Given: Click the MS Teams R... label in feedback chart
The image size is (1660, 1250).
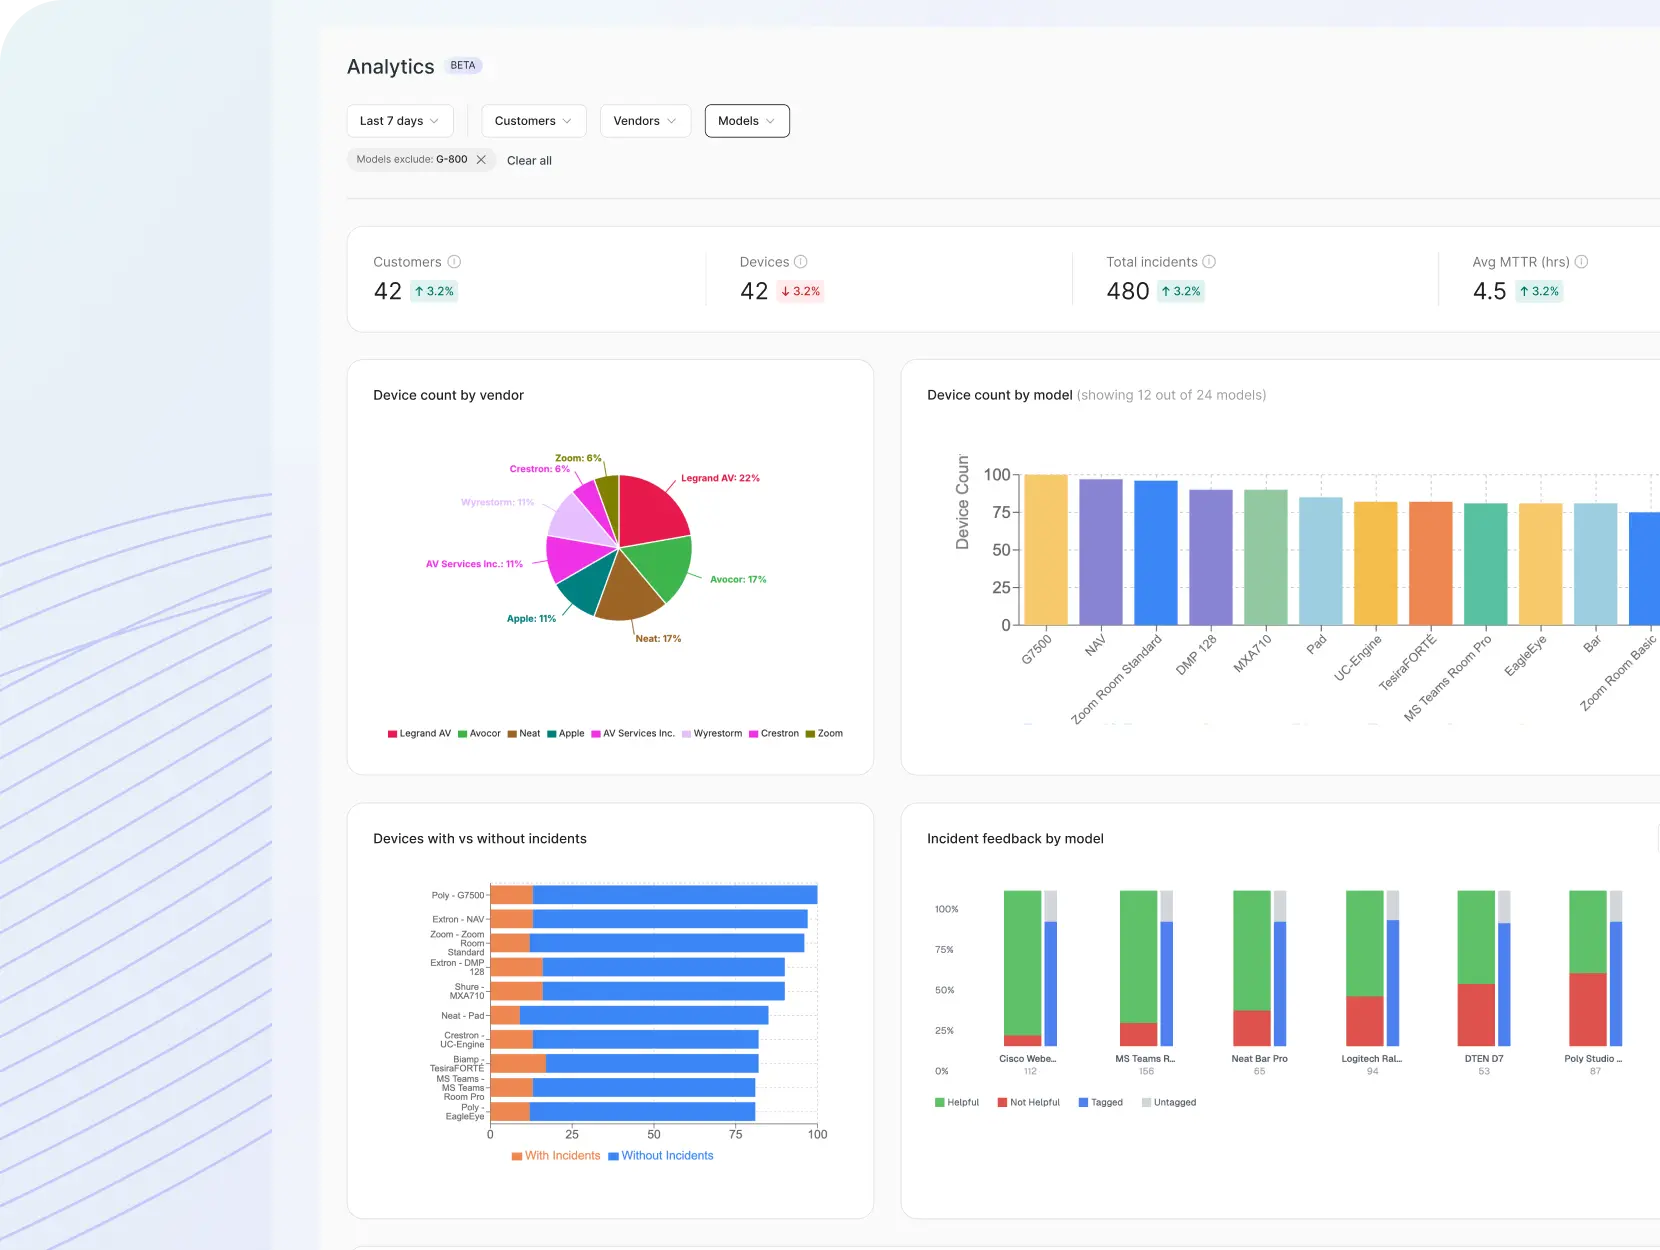Looking at the screenshot, I should [x=1146, y=1059].
